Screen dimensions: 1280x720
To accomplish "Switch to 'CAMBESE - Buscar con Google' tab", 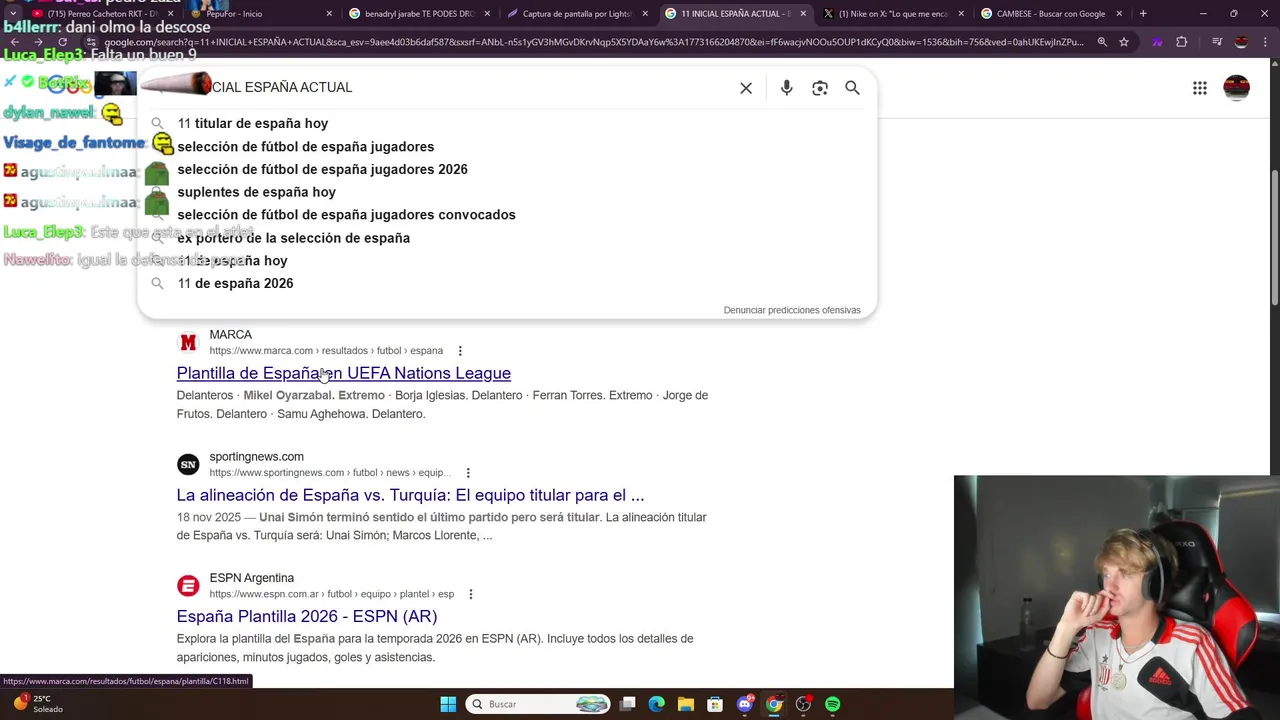I will click(1050, 14).
